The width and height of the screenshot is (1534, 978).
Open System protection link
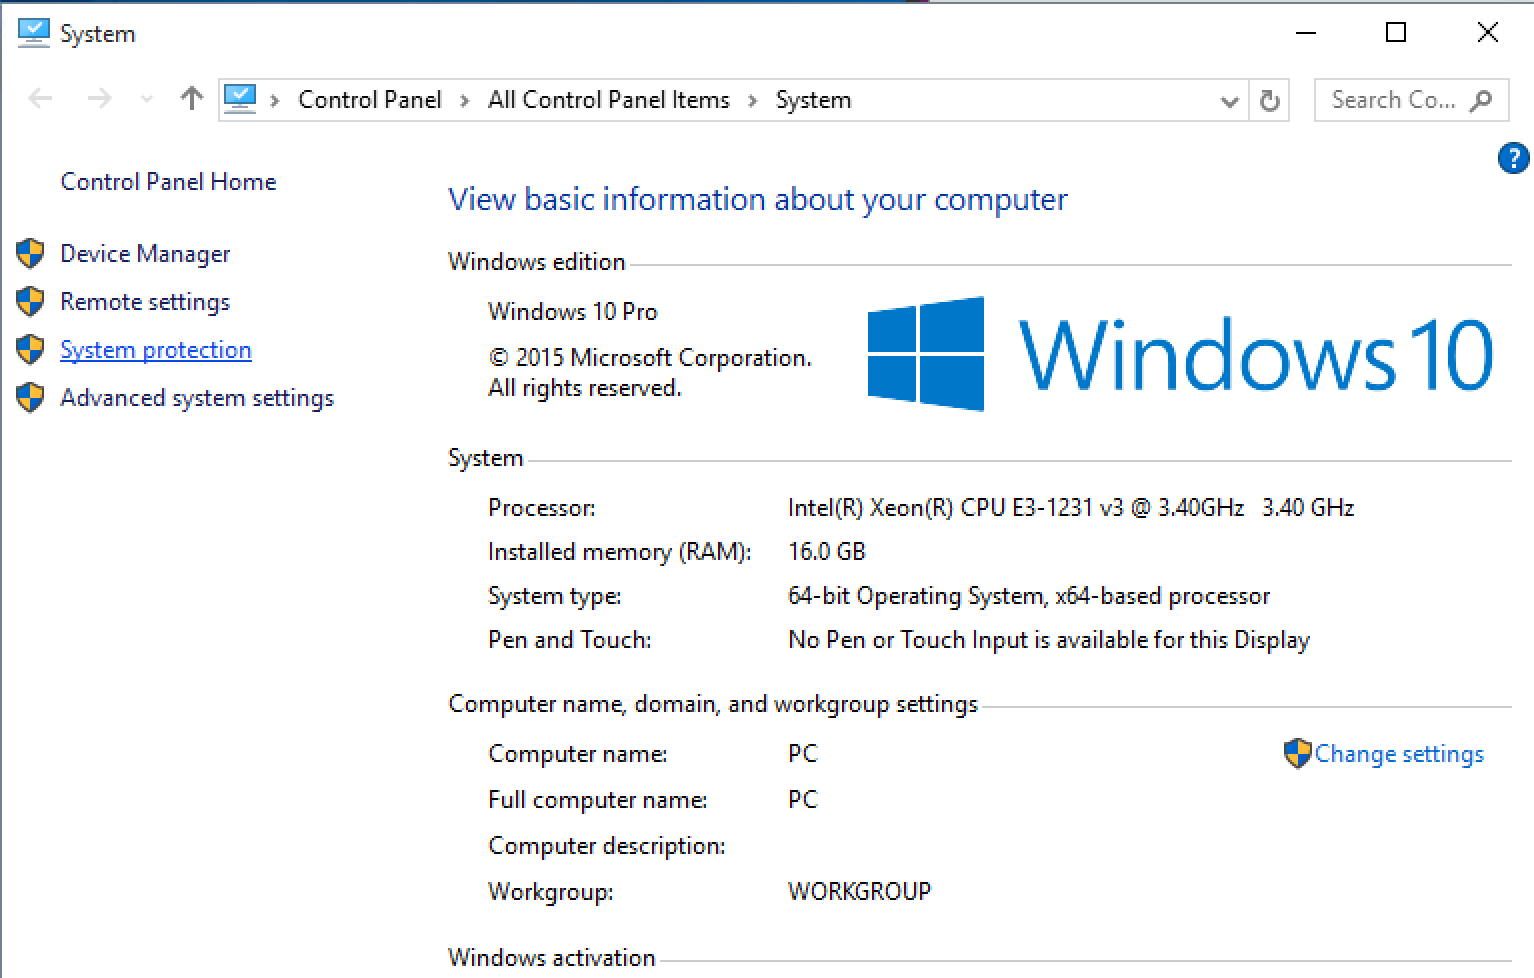pos(155,350)
